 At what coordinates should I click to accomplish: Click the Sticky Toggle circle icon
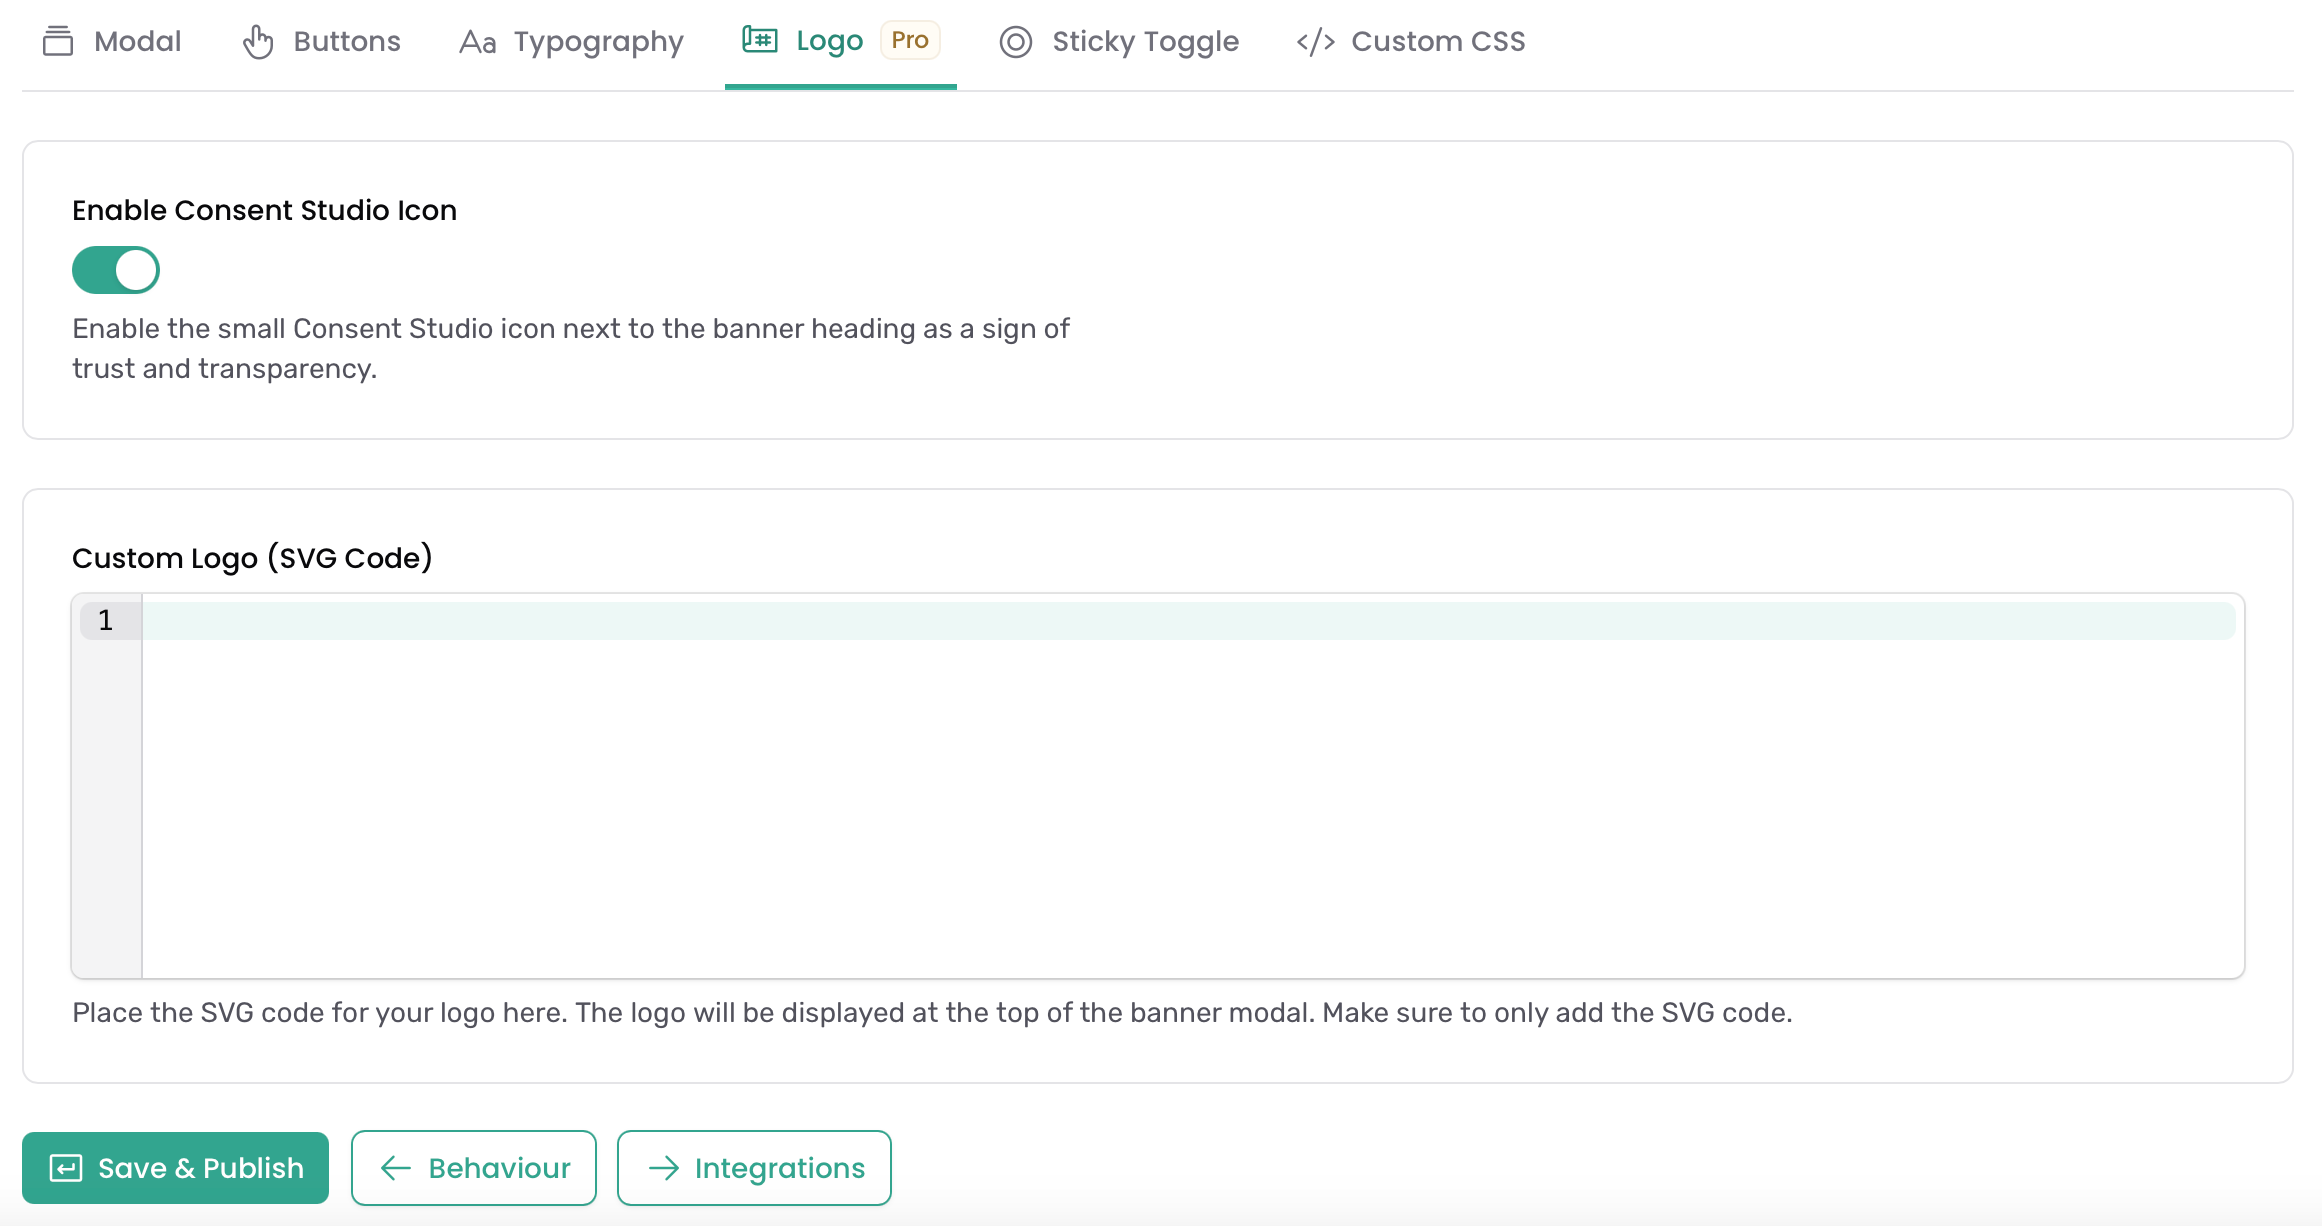click(x=1016, y=42)
